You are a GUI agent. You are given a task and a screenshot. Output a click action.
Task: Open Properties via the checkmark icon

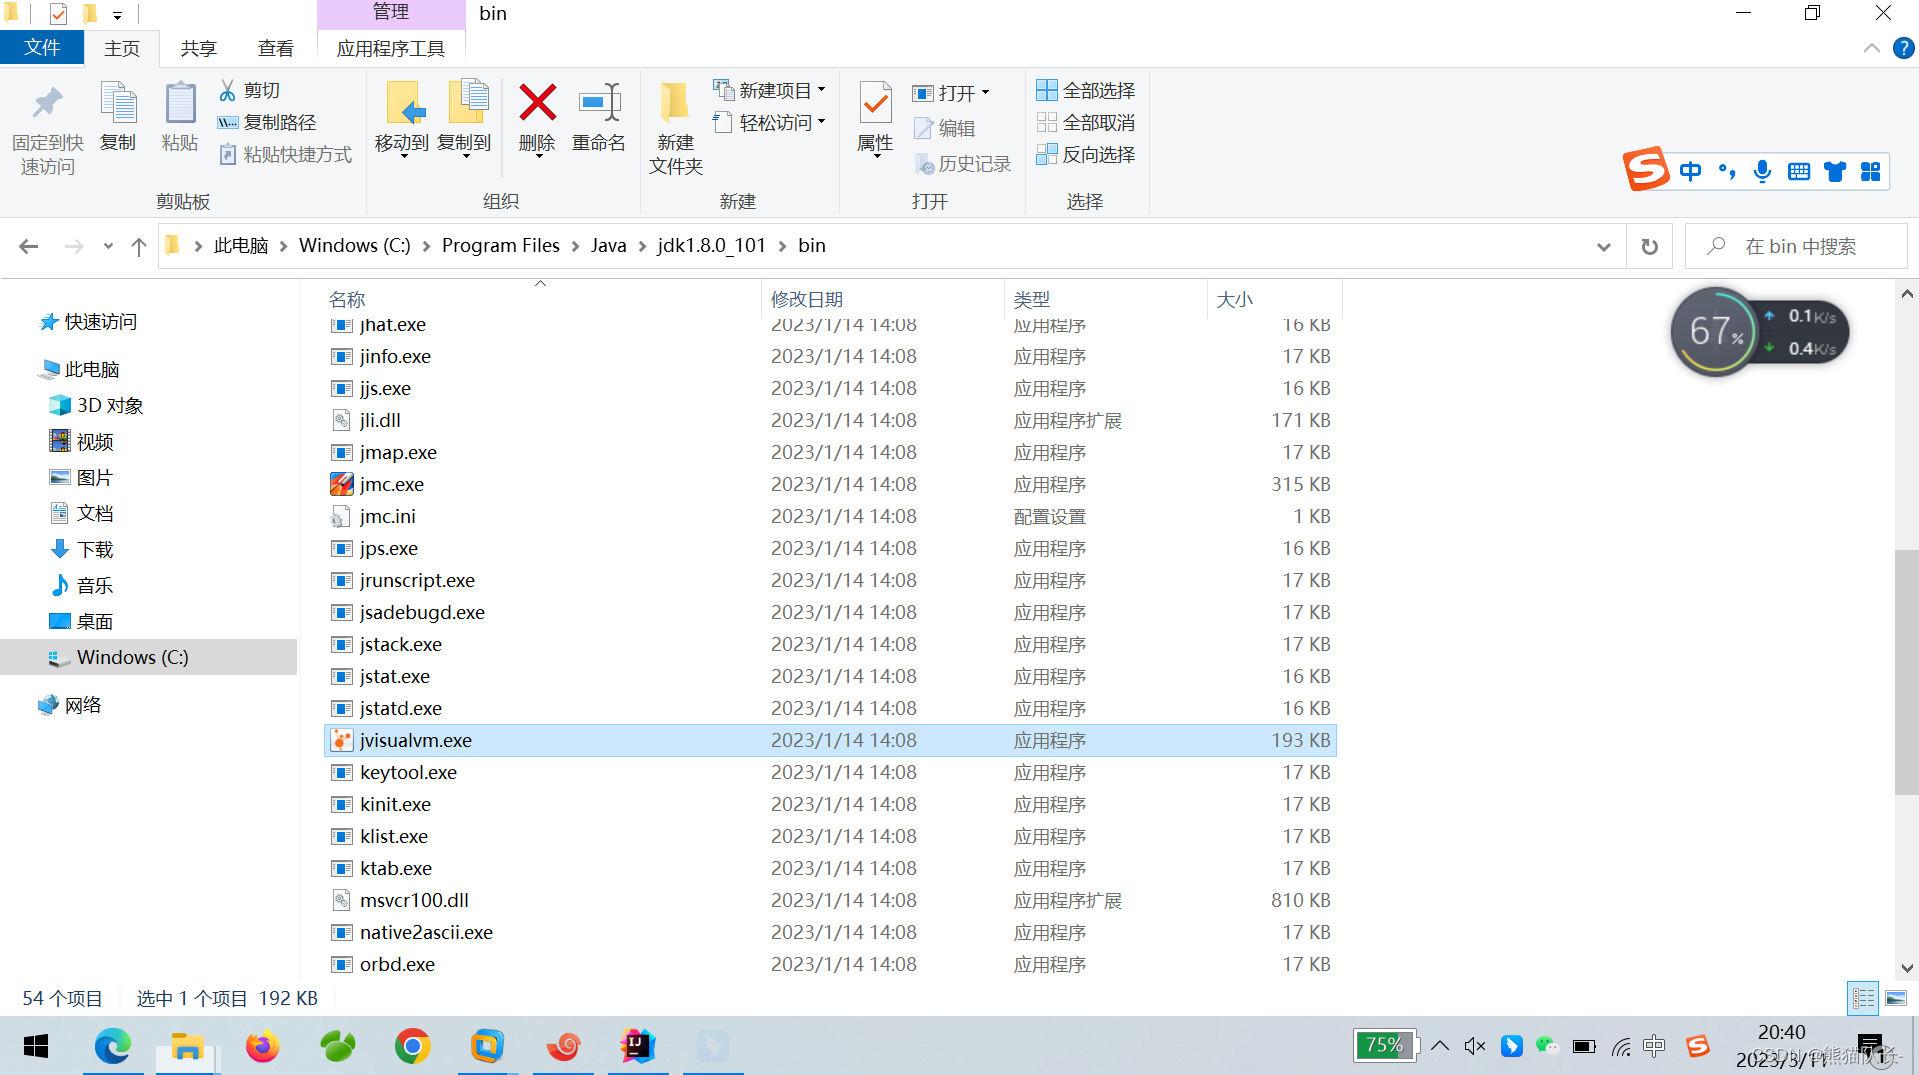[875, 104]
